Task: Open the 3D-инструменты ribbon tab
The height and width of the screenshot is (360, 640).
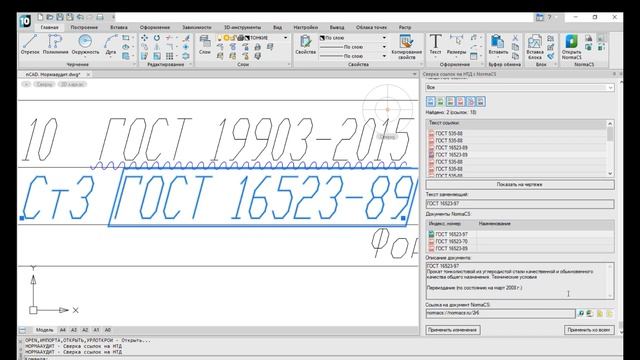Action: point(242,27)
